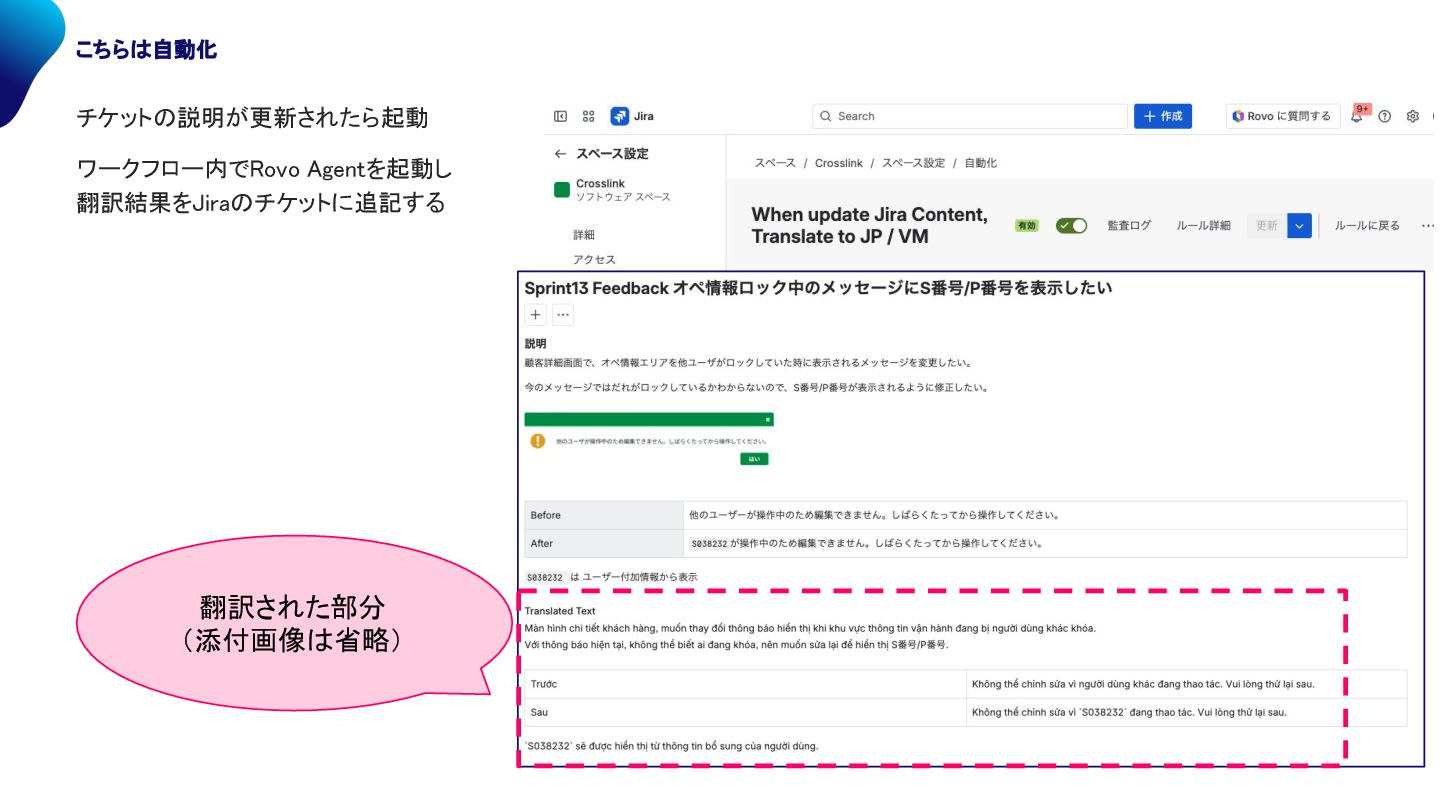This screenshot has width=1440, height=810.
Task: Click the rule title When update Jira Content
Action: point(869,225)
